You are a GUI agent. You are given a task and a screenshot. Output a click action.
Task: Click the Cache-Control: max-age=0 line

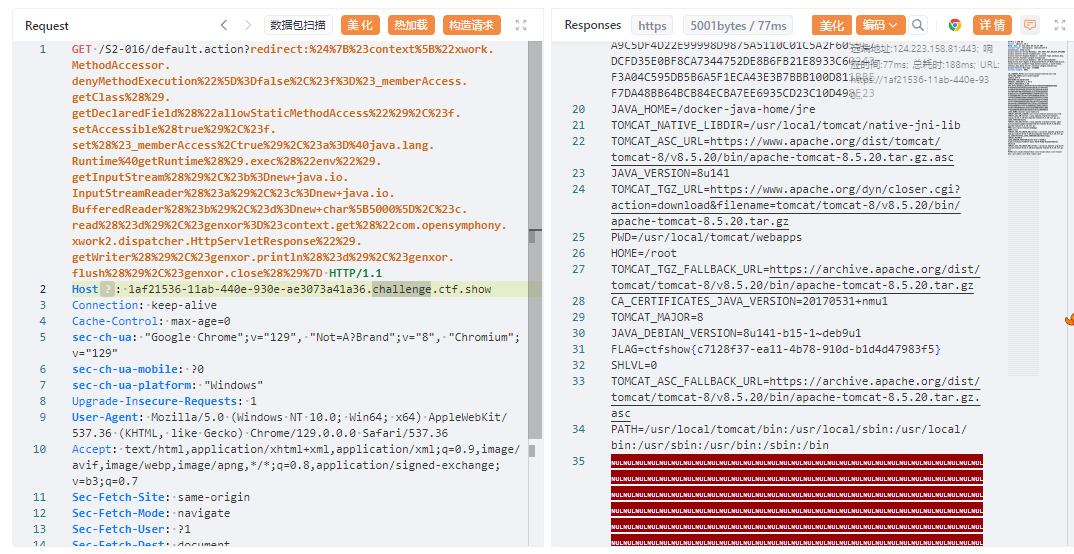(151, 321)
